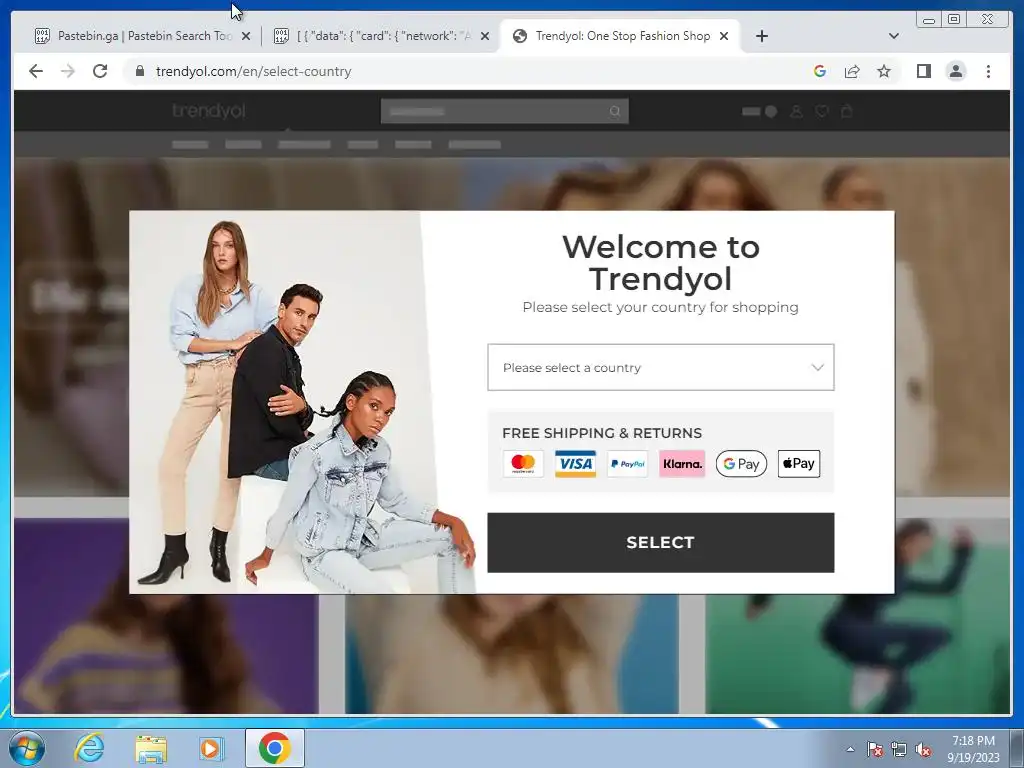
Task: Open Windows Explorer from taskbar
Action: click(151, 749)
